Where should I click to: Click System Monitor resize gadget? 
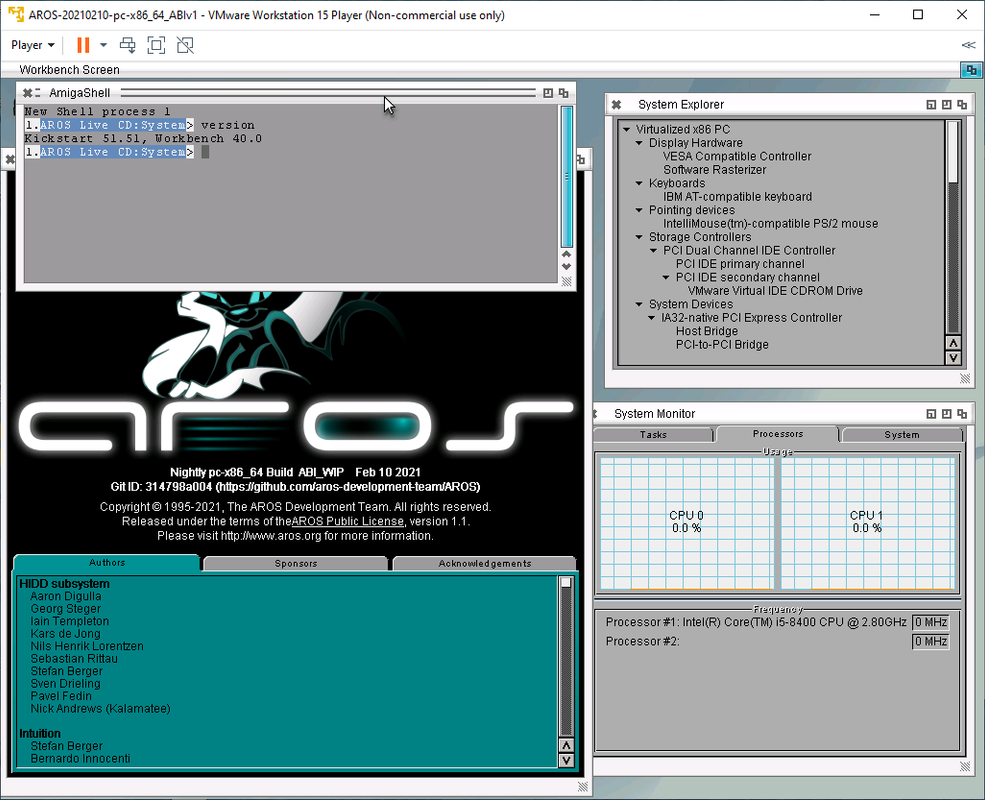pos(964,767)
